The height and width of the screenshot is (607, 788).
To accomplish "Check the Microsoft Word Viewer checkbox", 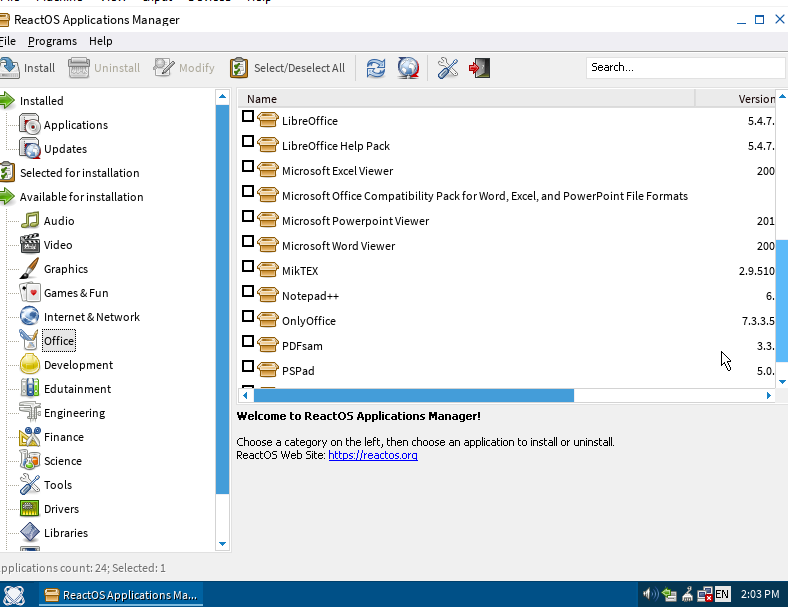I will click(x=248, y=242).
